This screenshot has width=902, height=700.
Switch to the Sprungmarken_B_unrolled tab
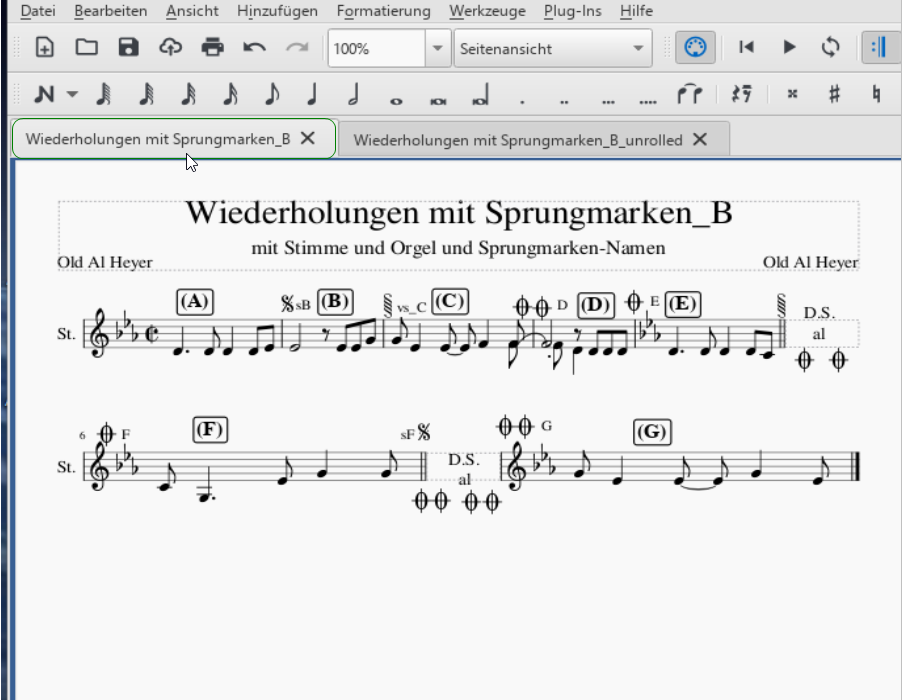tap(520, 140)
